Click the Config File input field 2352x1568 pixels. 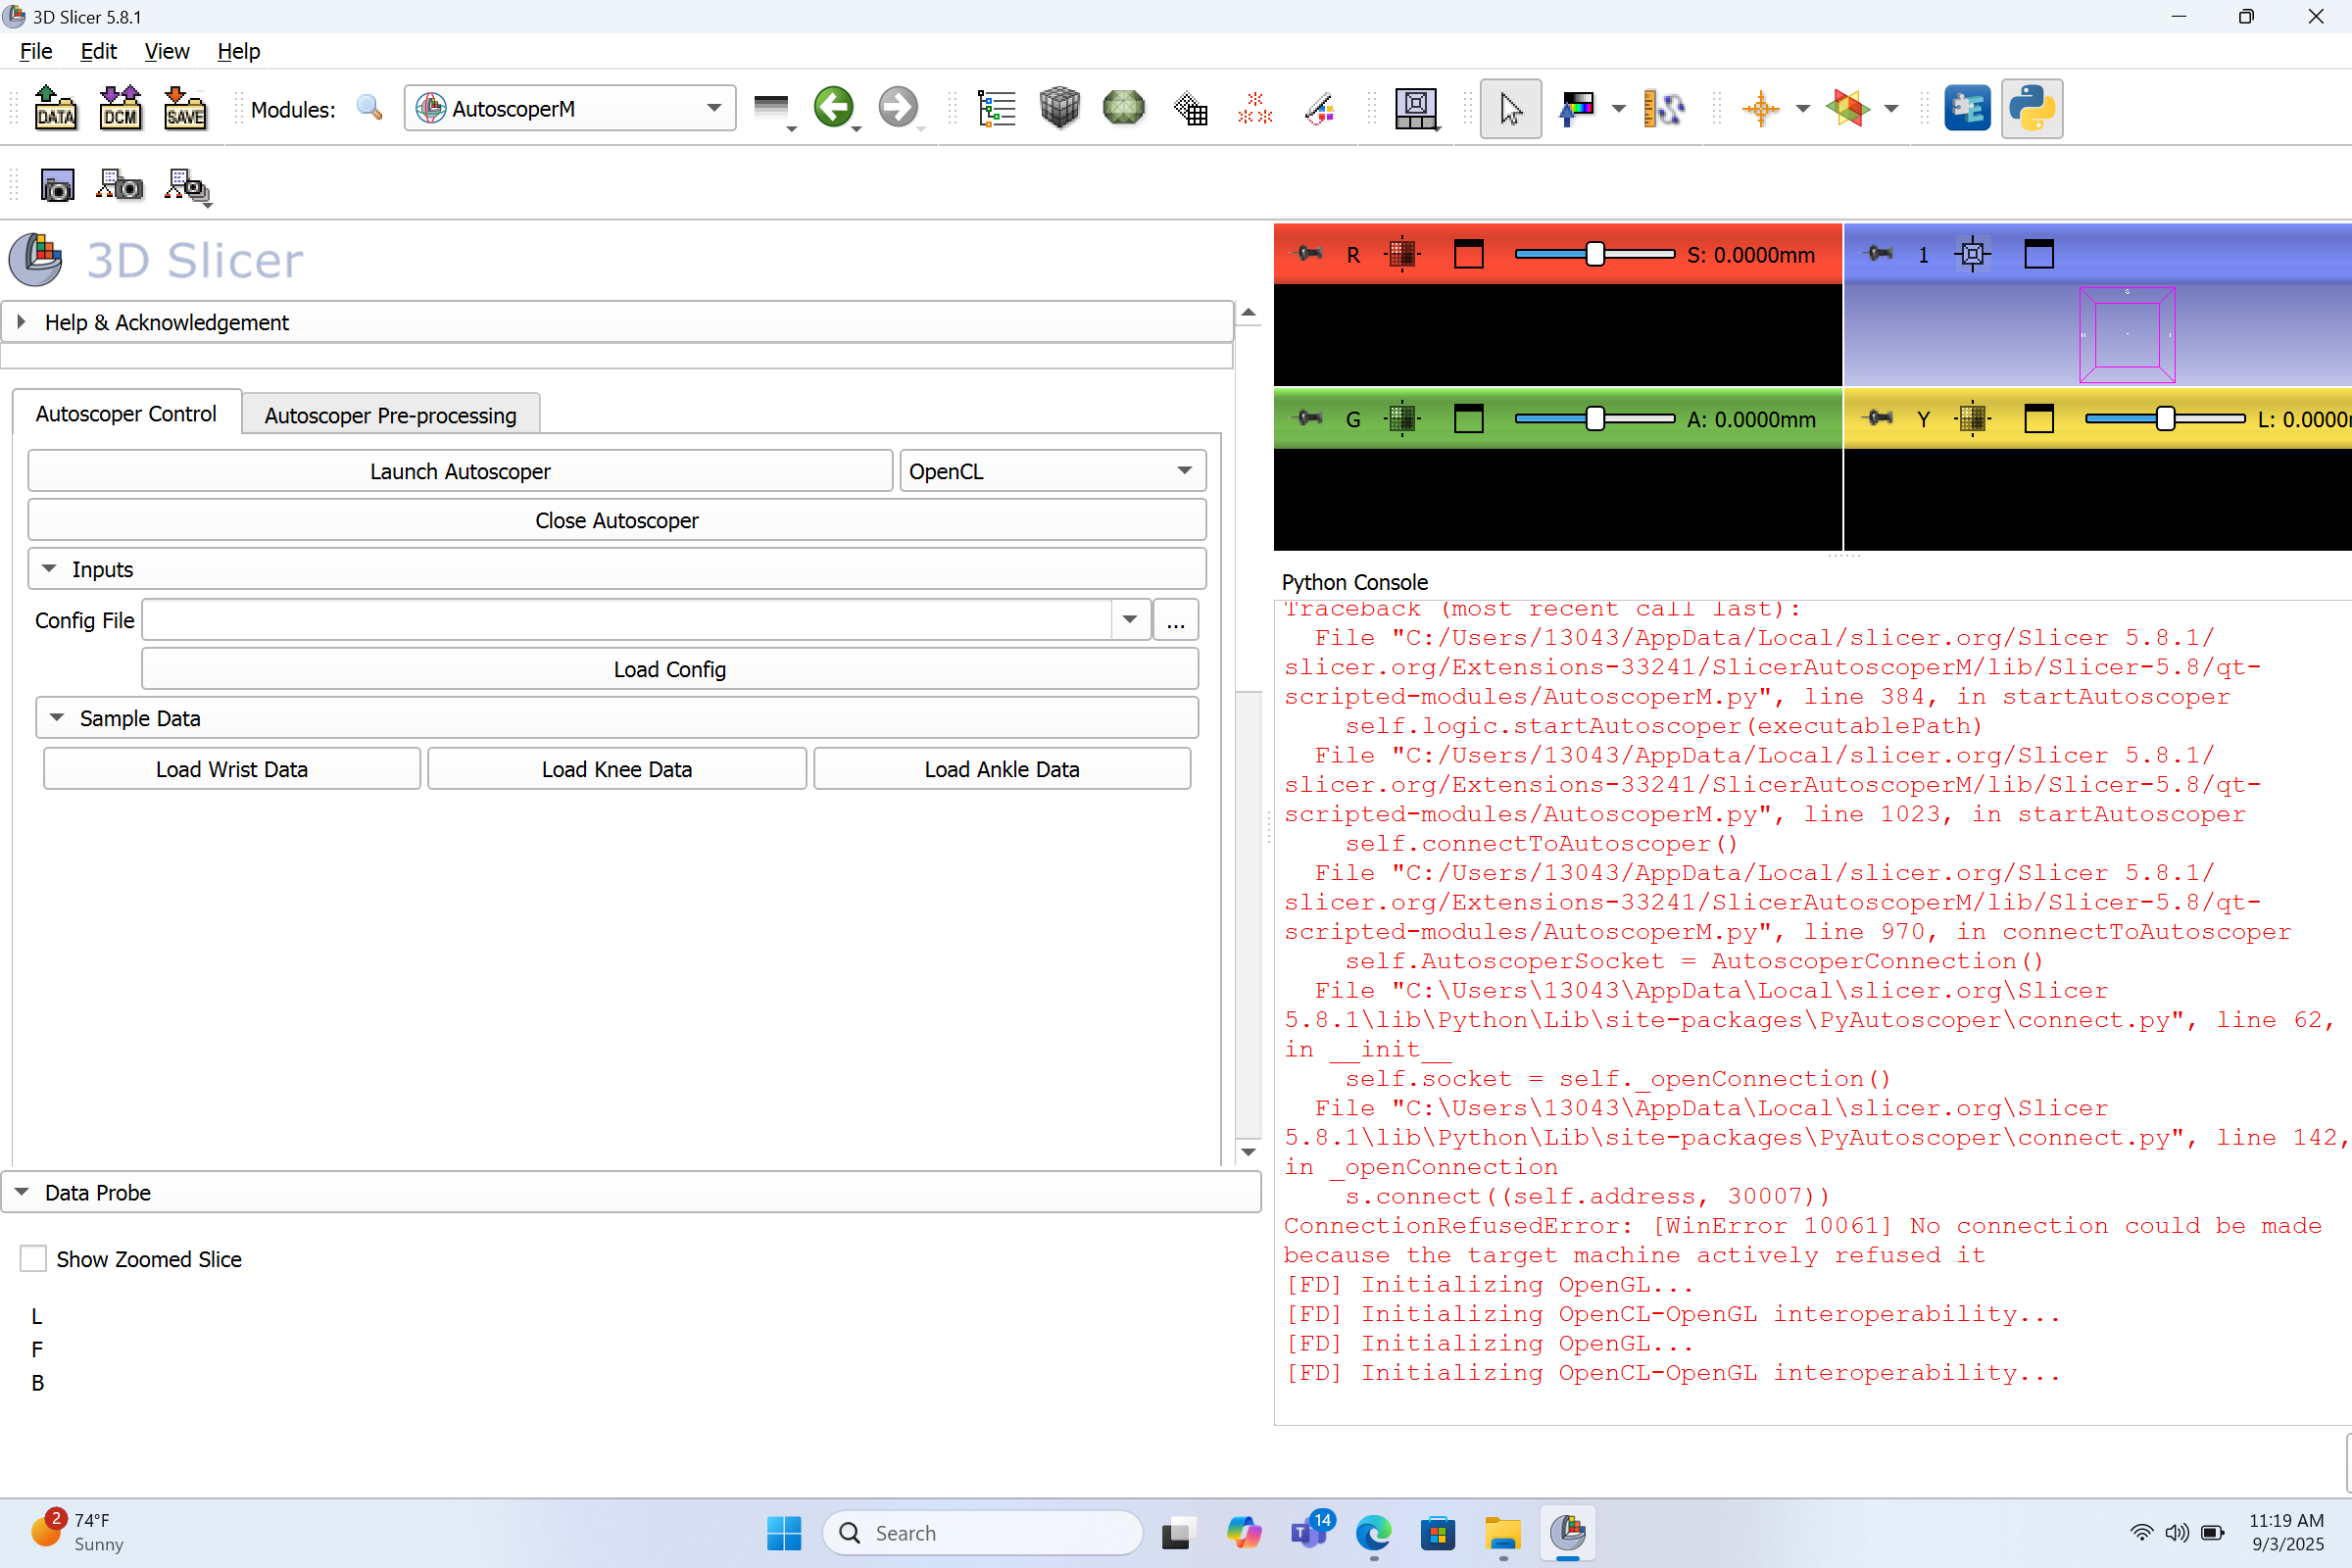pyautogui.click(x=626, y=620)
